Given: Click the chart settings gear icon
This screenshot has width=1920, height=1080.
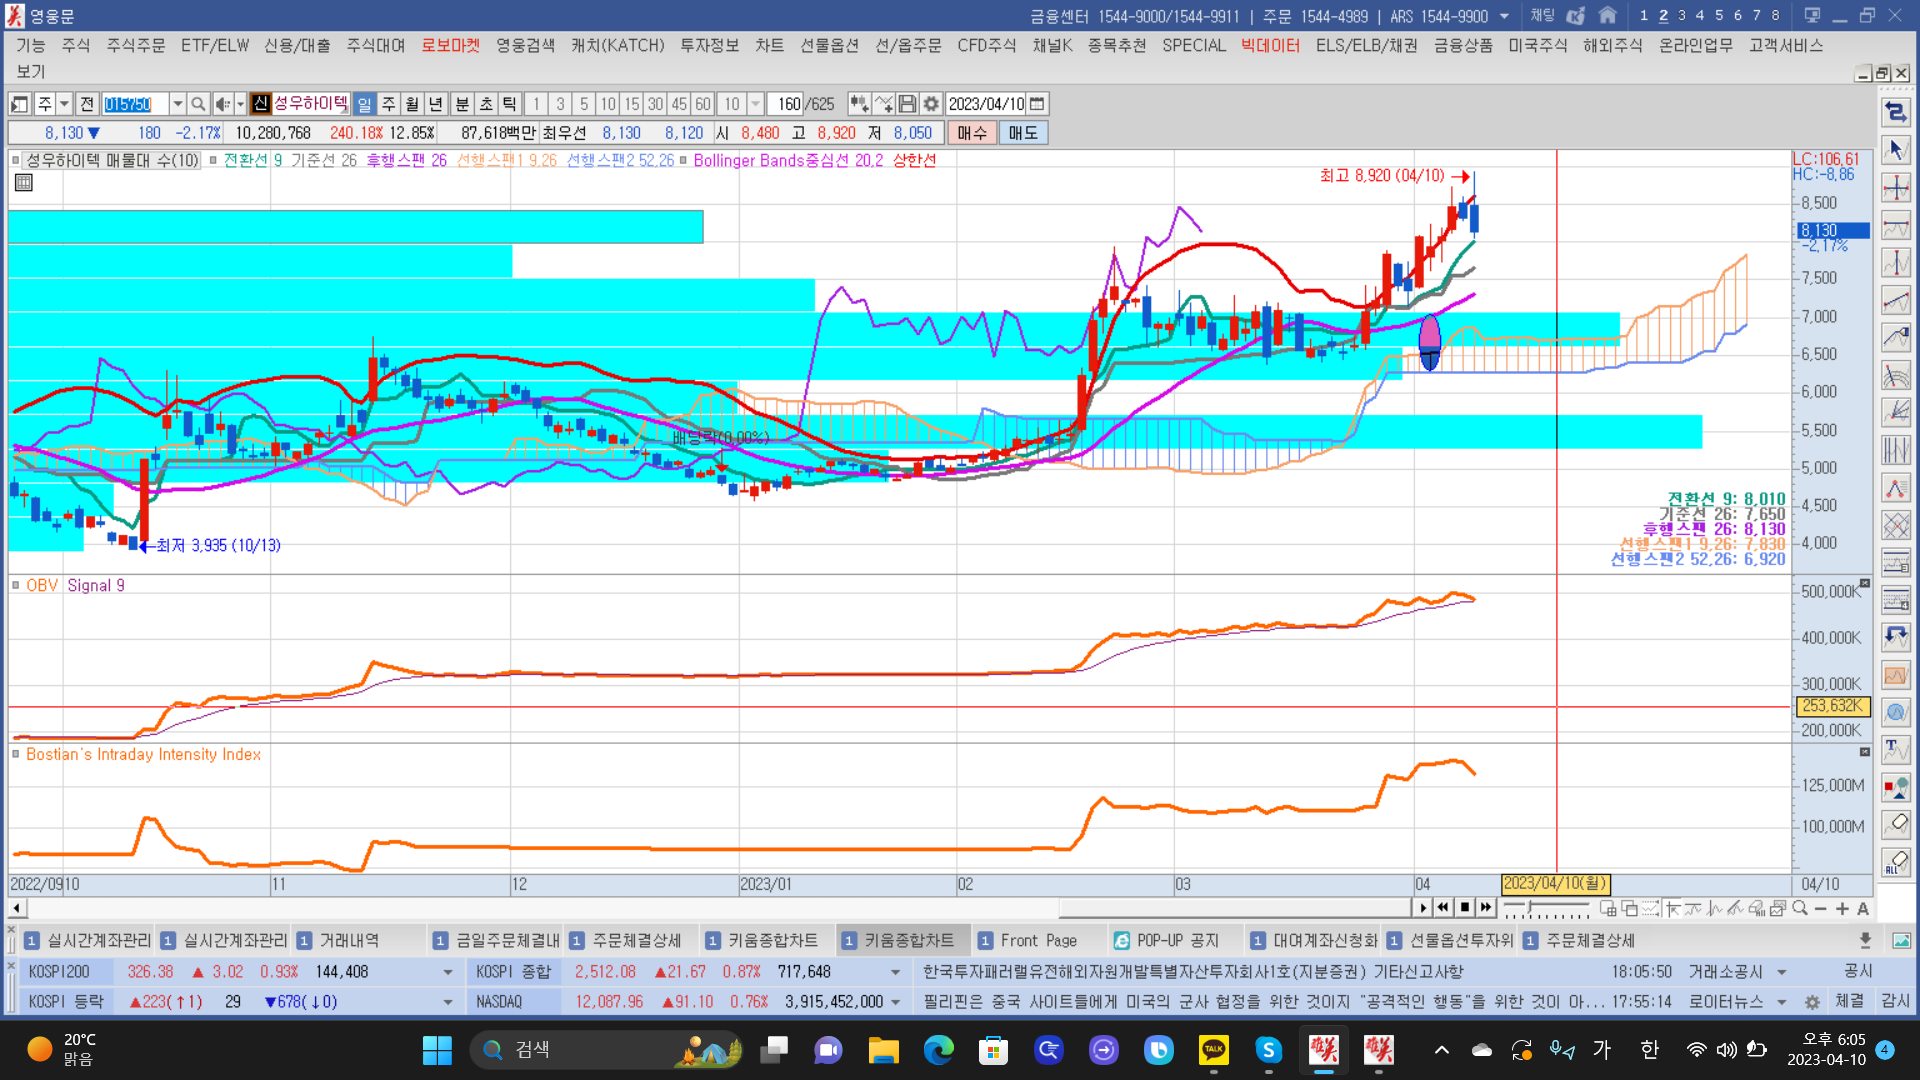Looking at the screenshot, I should click(x=931, y=104).
